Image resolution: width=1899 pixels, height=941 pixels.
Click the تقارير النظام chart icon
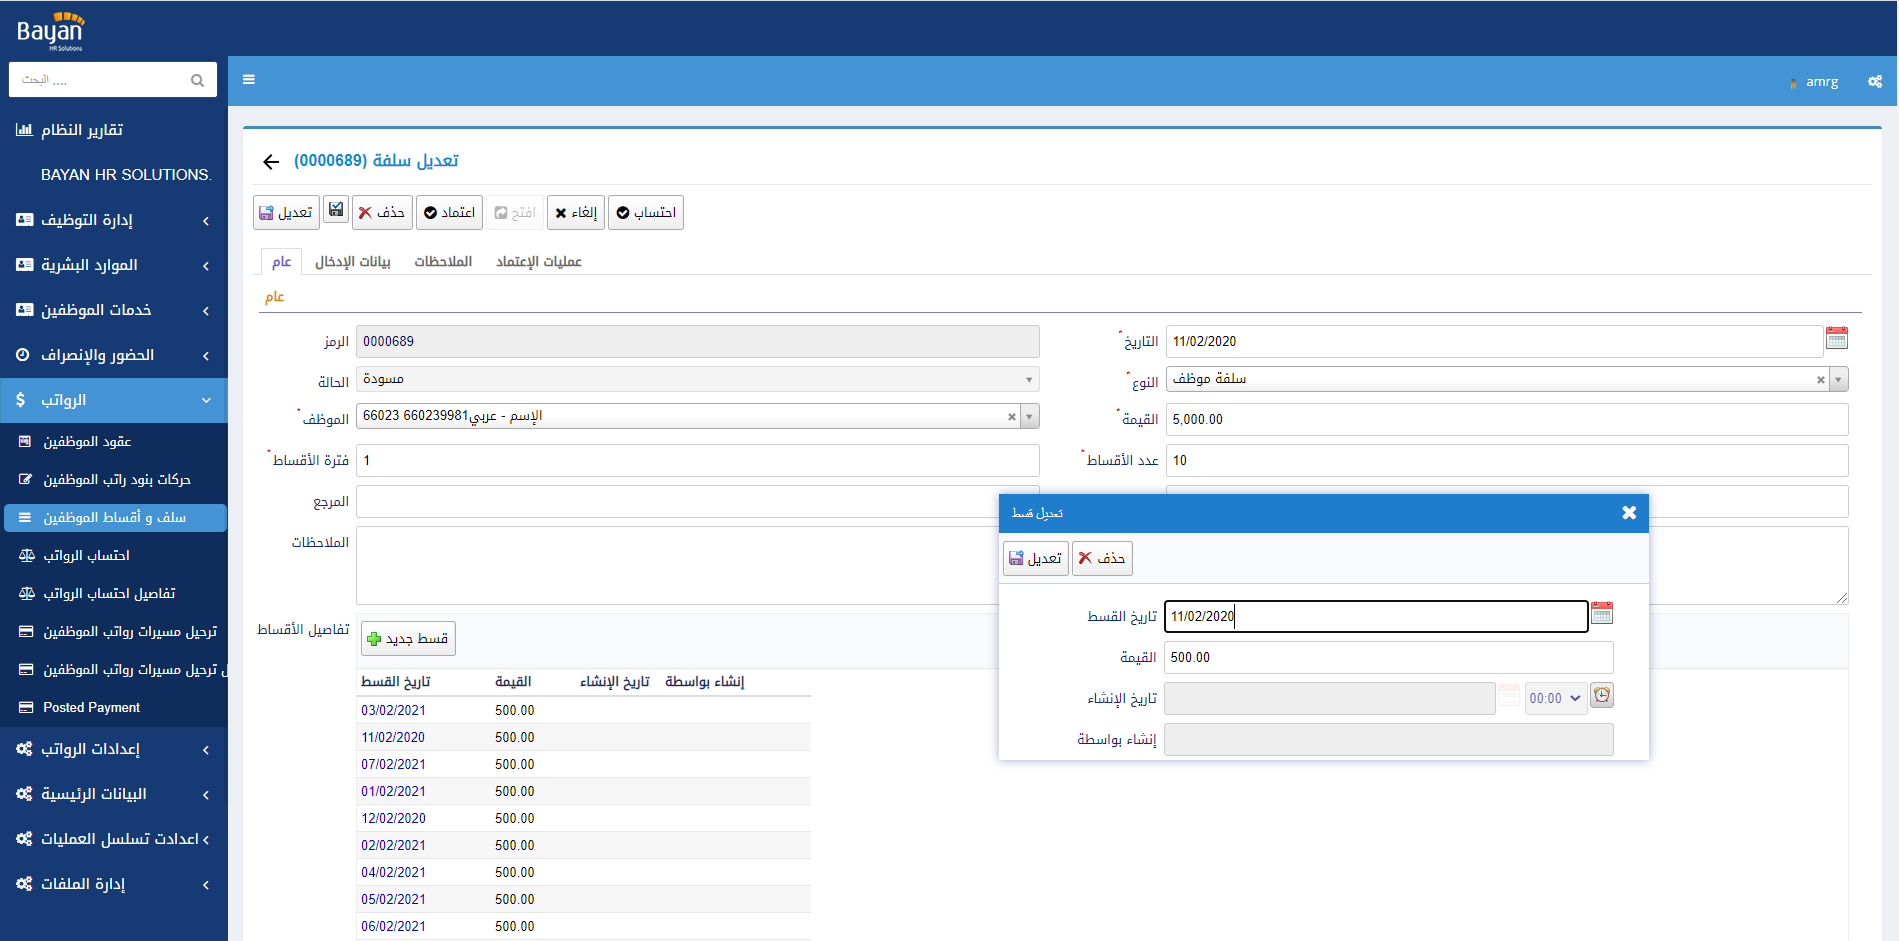click(x=24, y=130)
